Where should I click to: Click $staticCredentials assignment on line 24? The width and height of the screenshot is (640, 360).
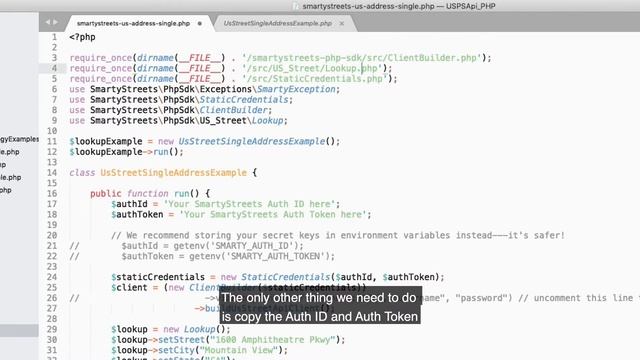(x=278, y=277)
